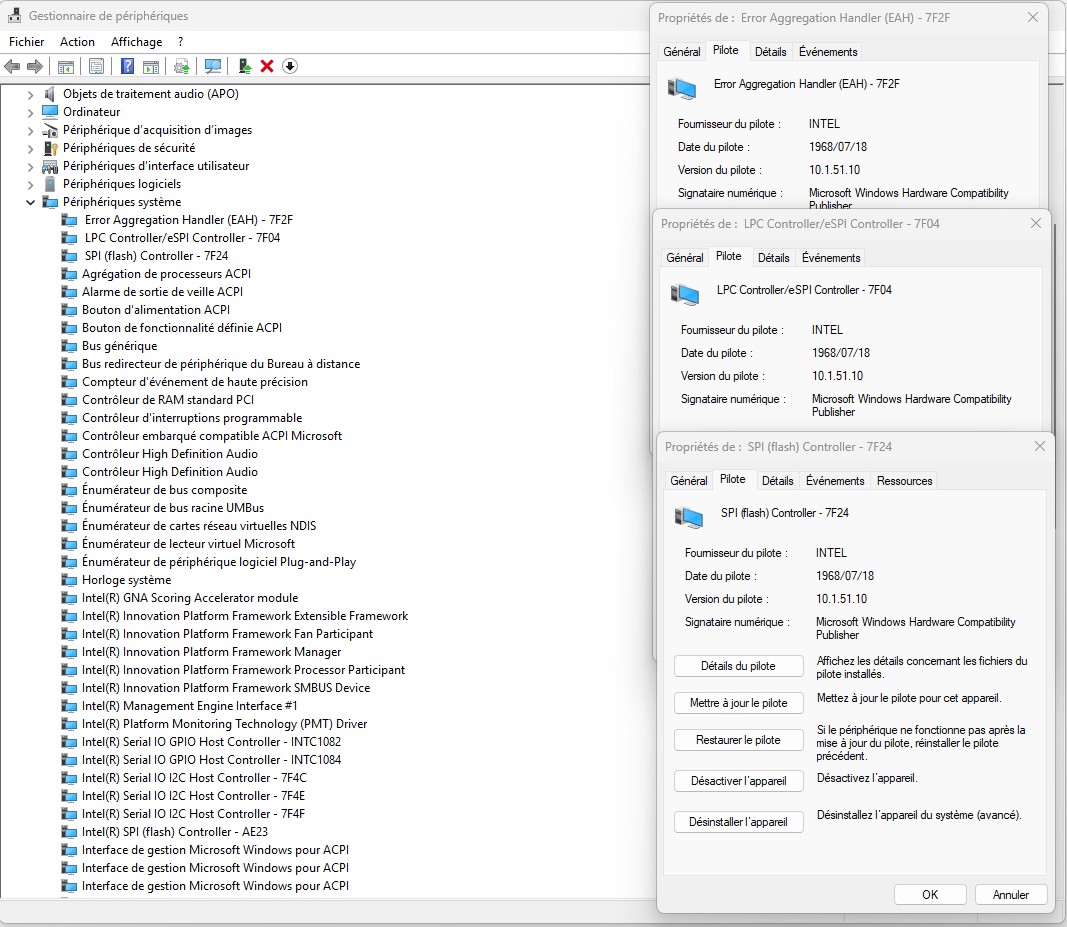Viewport: 1067px width, 927px height.
Task: Expand the Ordinateur category
Action: [x=30, y=112]
